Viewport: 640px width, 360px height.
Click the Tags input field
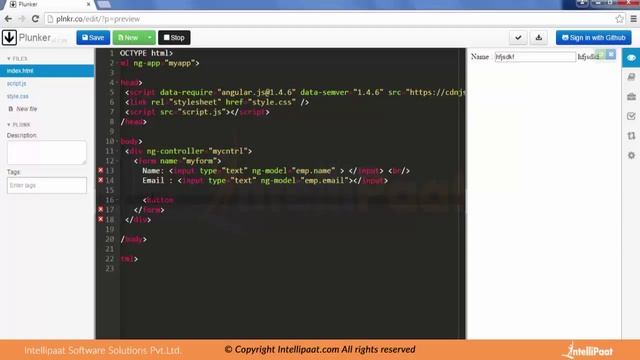pyautogui.click(x=47, y=185)
